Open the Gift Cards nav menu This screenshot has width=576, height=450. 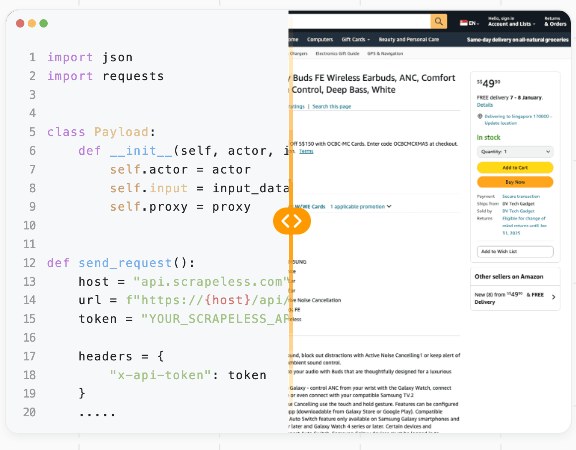(355, 39)
